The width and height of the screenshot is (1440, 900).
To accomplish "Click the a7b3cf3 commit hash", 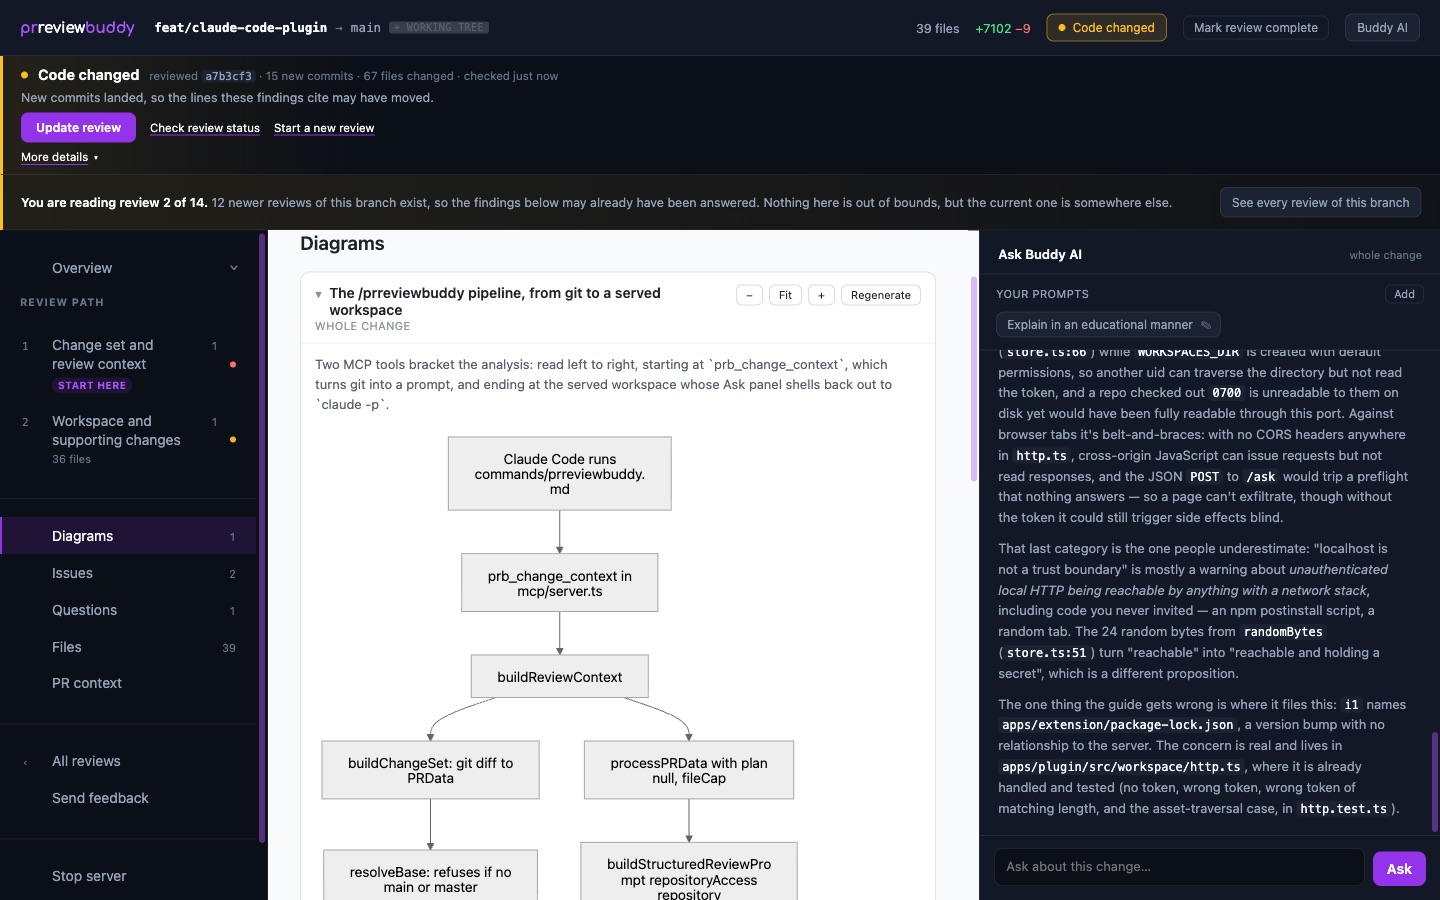I will tap(229, 76).
